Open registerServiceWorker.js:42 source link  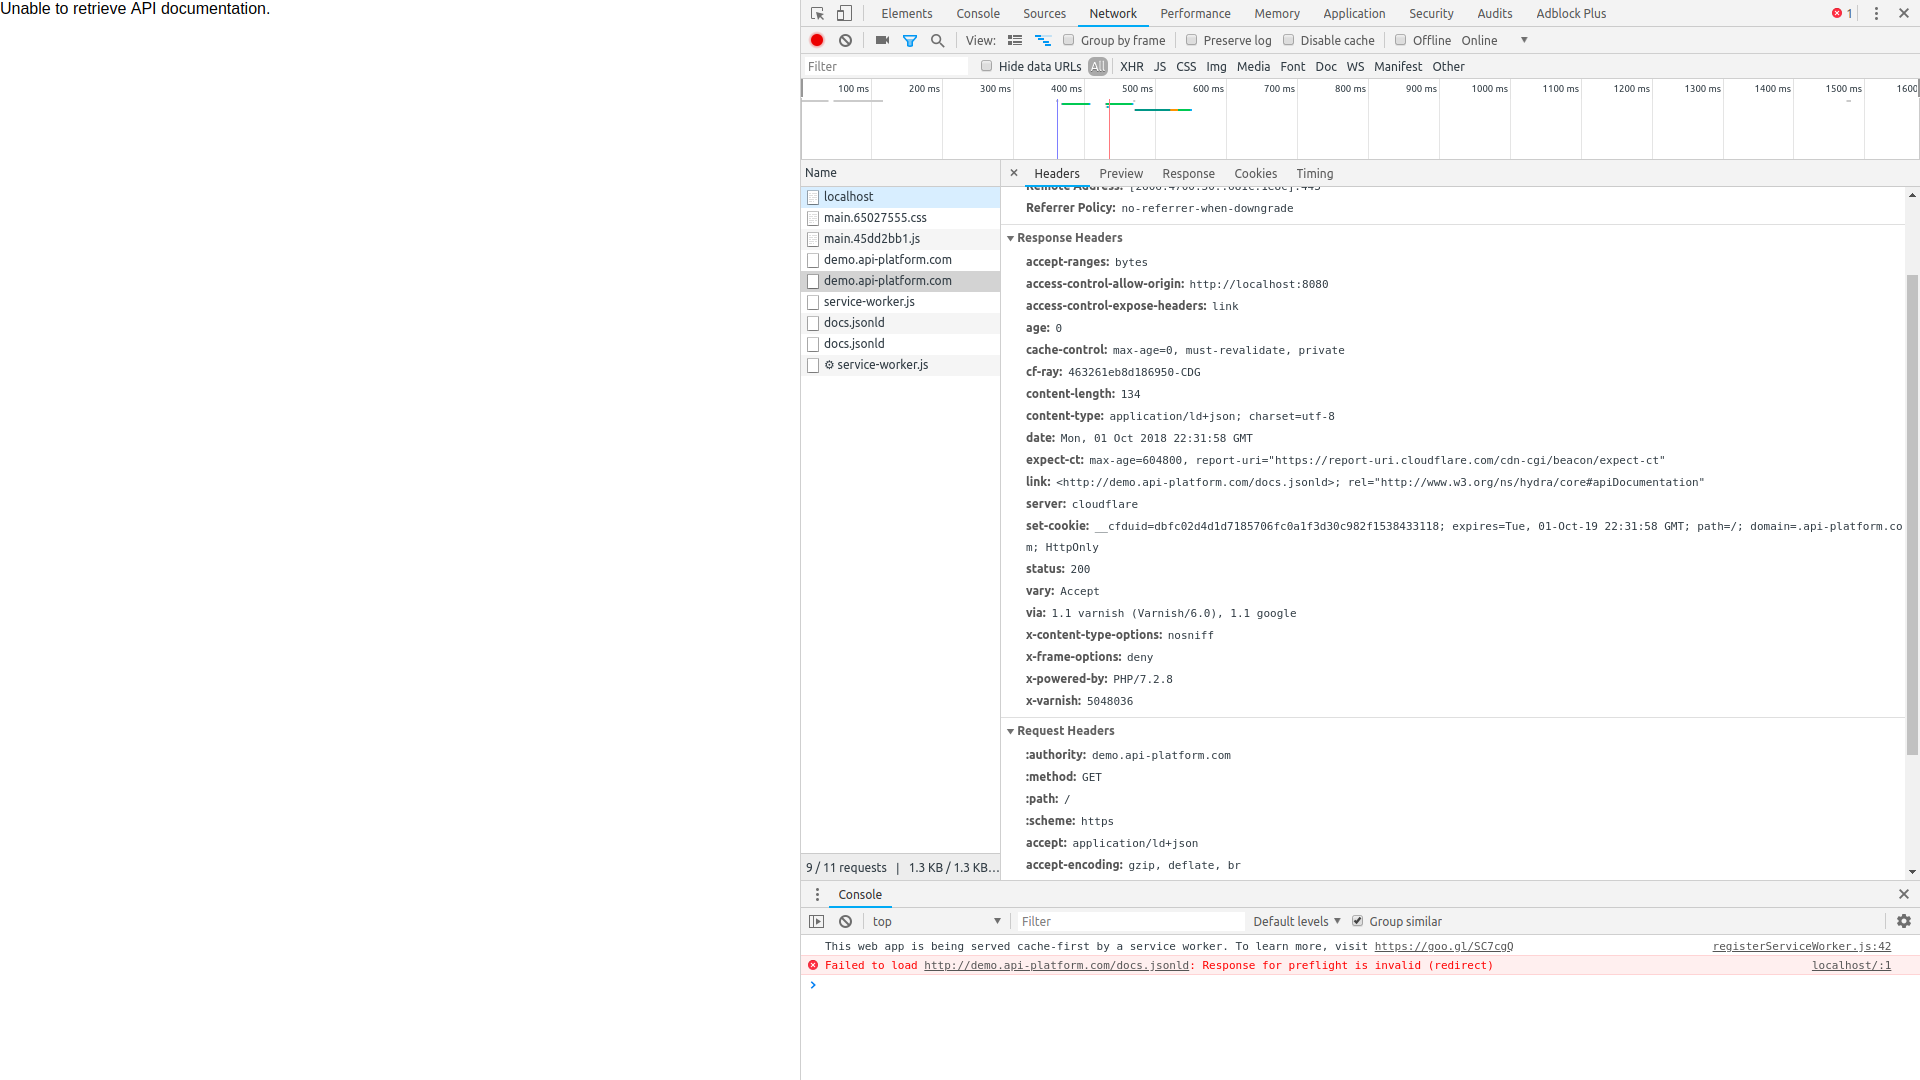pos(1800,946)
